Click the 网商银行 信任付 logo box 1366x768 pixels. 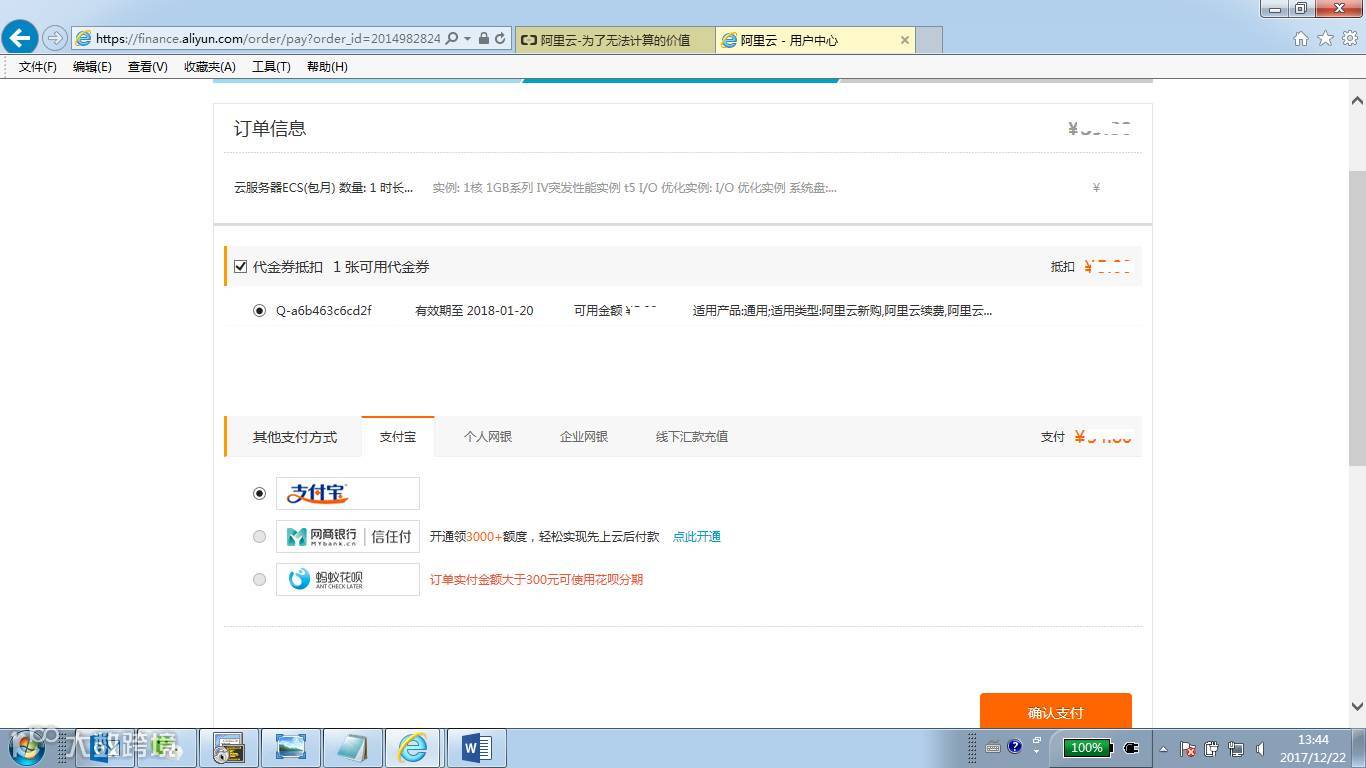point(348,537)
